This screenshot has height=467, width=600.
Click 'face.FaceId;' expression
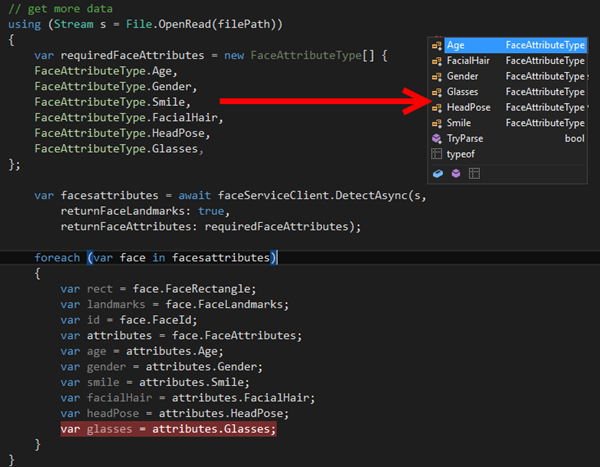[x=158, y=320]
